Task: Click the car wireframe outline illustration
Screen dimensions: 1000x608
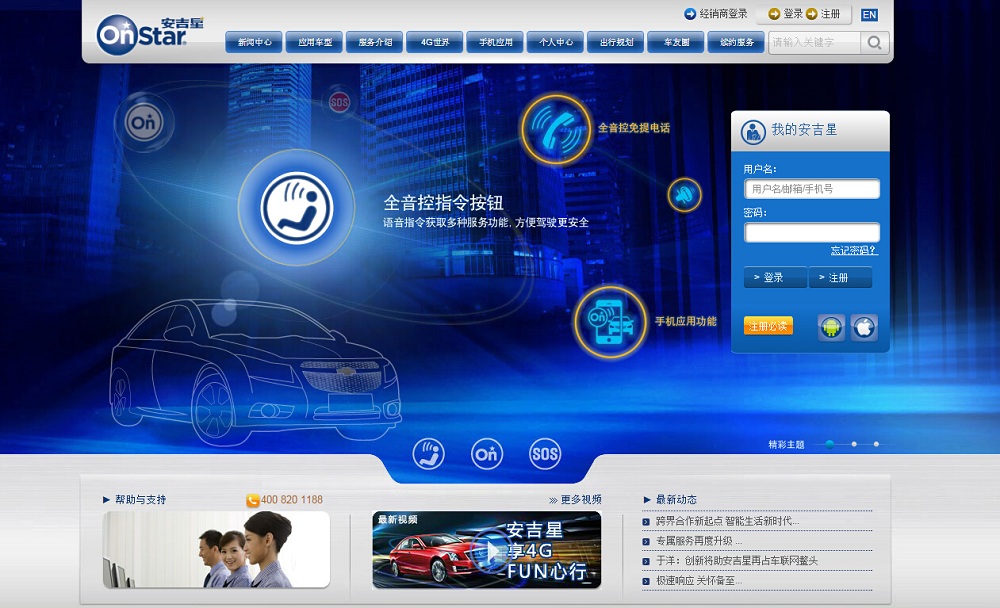Action: pos(255,371)
